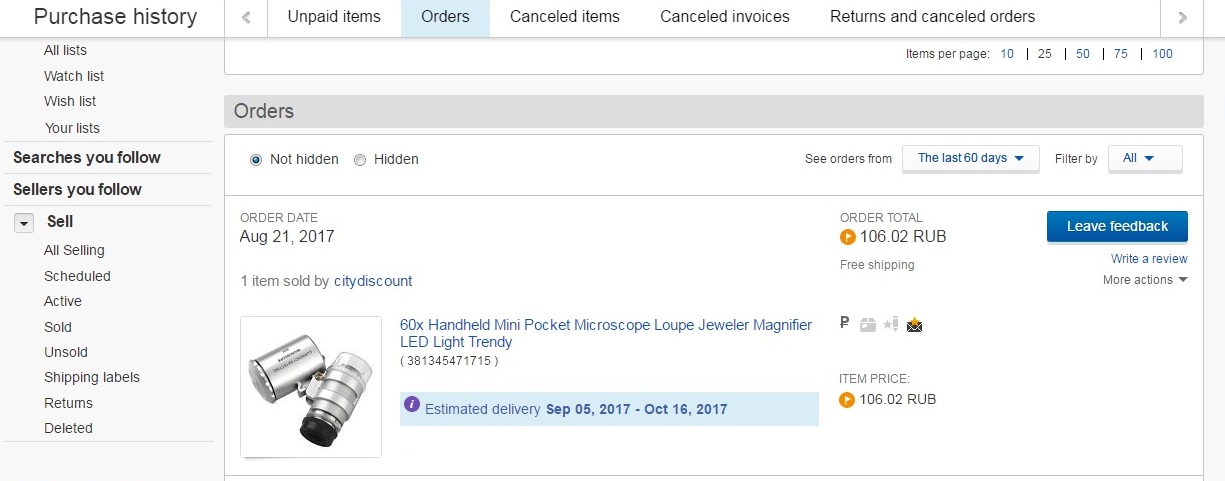This screenshot has height=481, width=1225.
Task: Click the orange icon beside item price
Action: pyautogui.click(x=847, y=400)
